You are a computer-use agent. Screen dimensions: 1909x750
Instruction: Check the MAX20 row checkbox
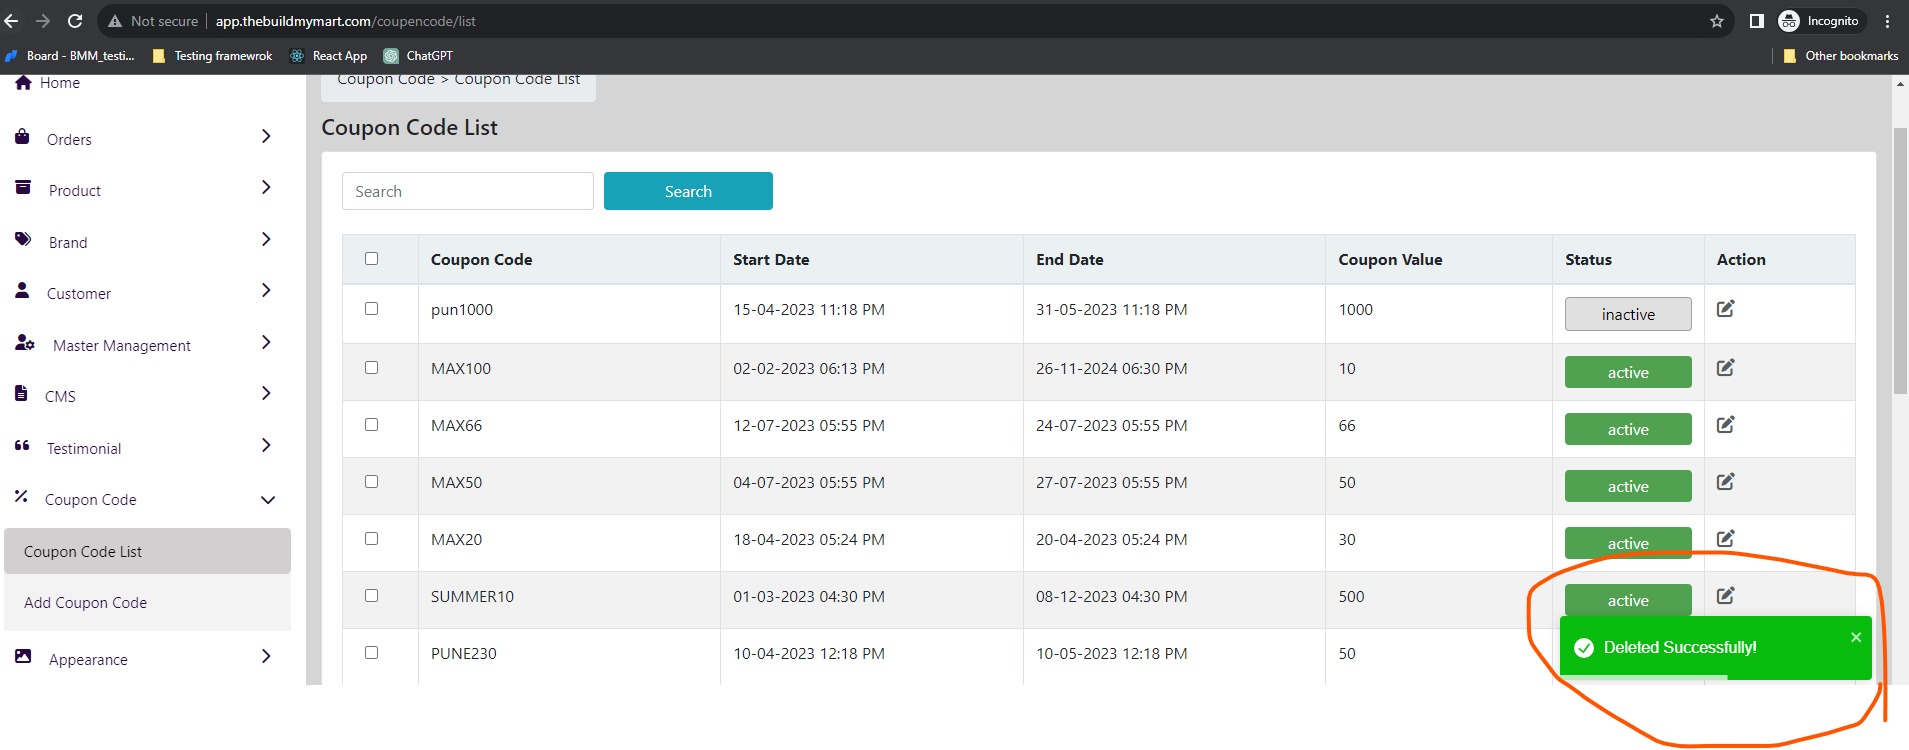tap(372, 539)
